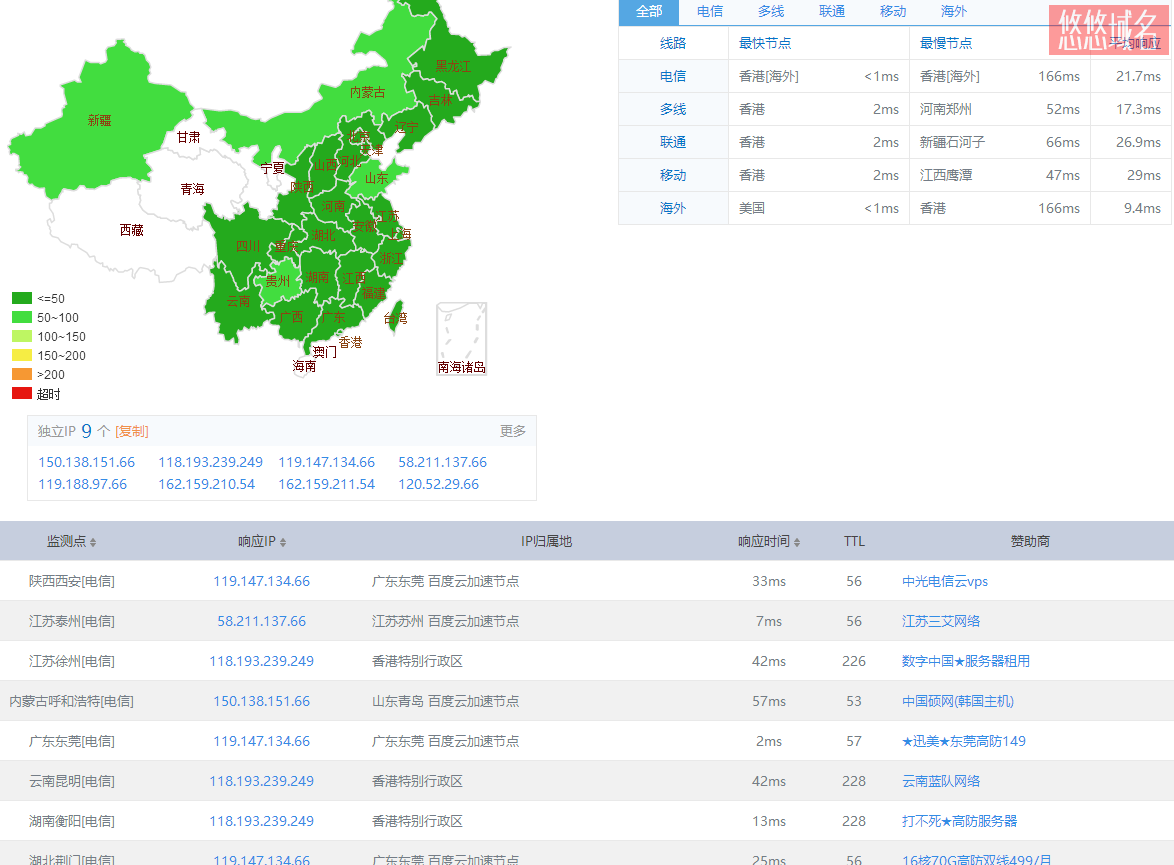Switch to the 电信 tab

pyautogui.click(x=710, y=11)
